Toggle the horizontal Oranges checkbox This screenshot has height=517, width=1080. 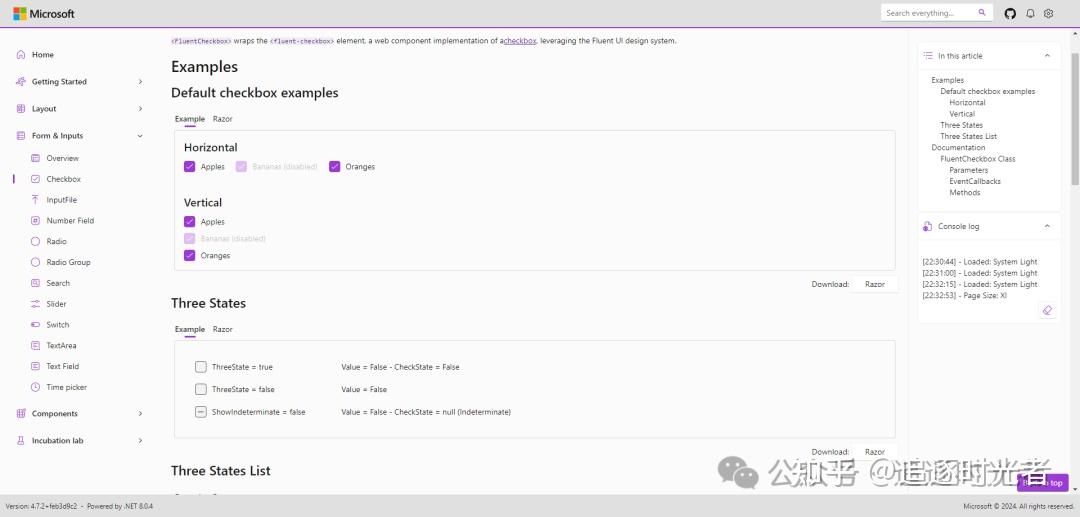pos(335,167)
